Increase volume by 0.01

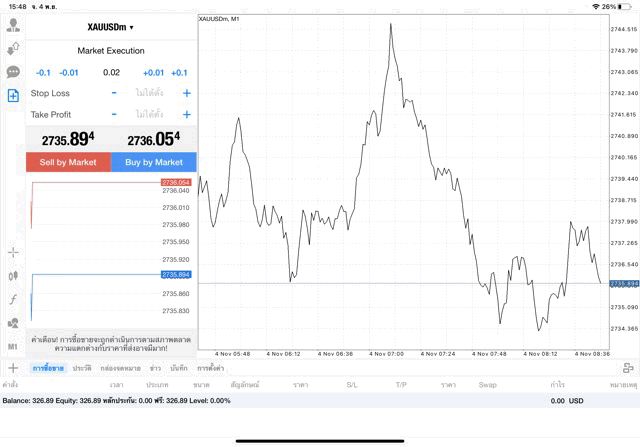153,72
